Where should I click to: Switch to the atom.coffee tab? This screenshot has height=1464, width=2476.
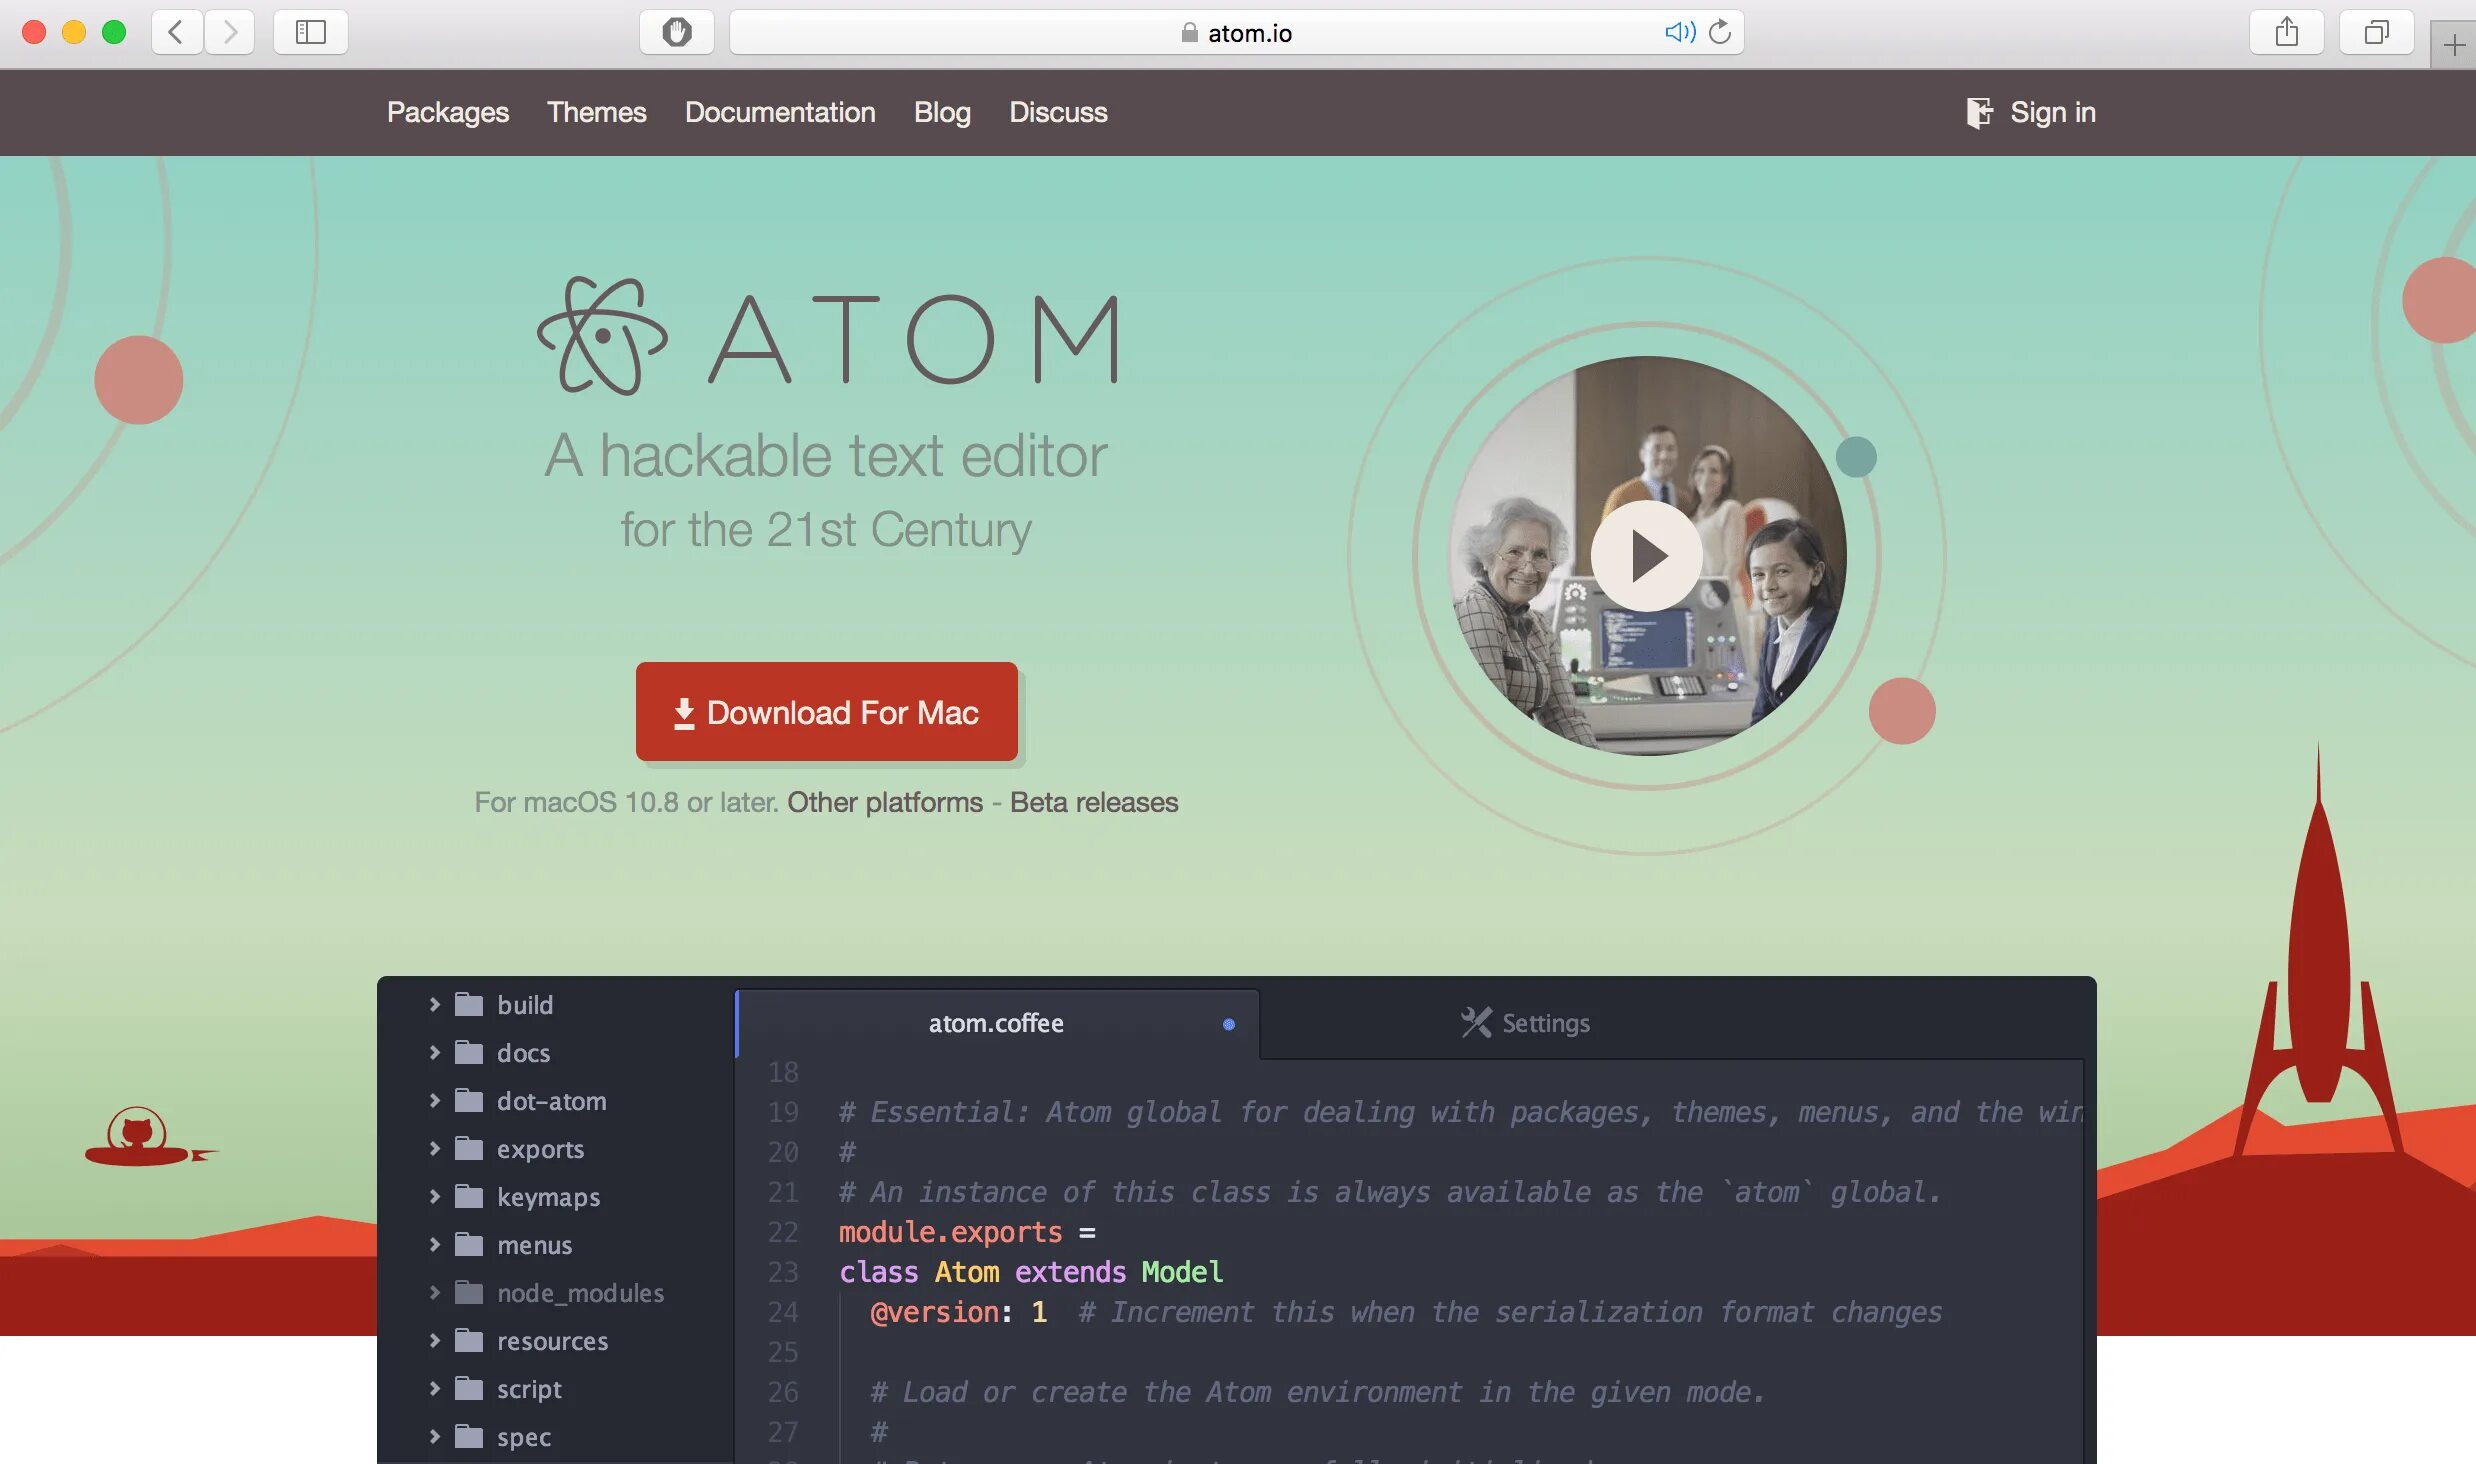click(x=997, y=1023)
